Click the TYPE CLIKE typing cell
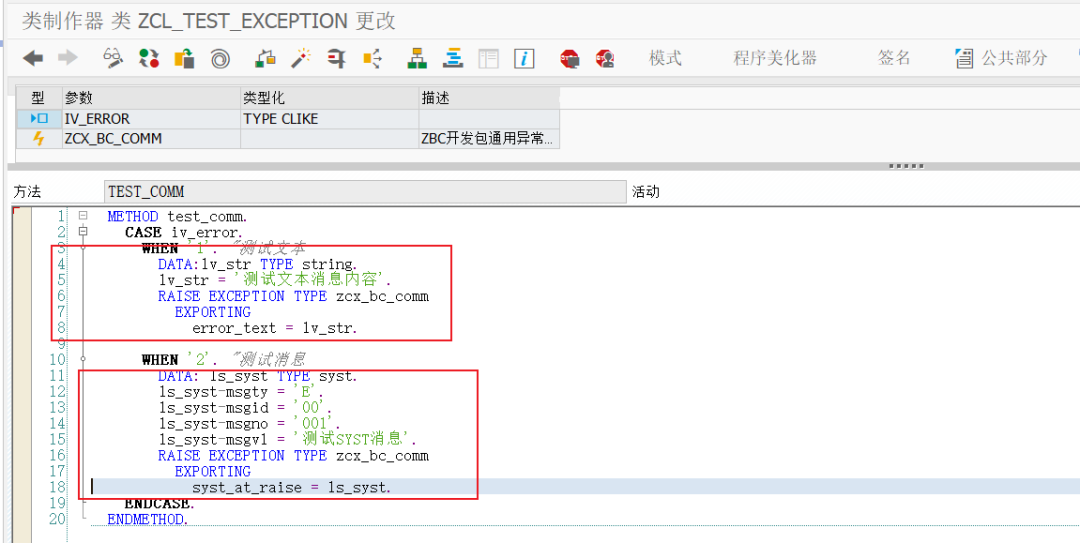 coord(329,119)
